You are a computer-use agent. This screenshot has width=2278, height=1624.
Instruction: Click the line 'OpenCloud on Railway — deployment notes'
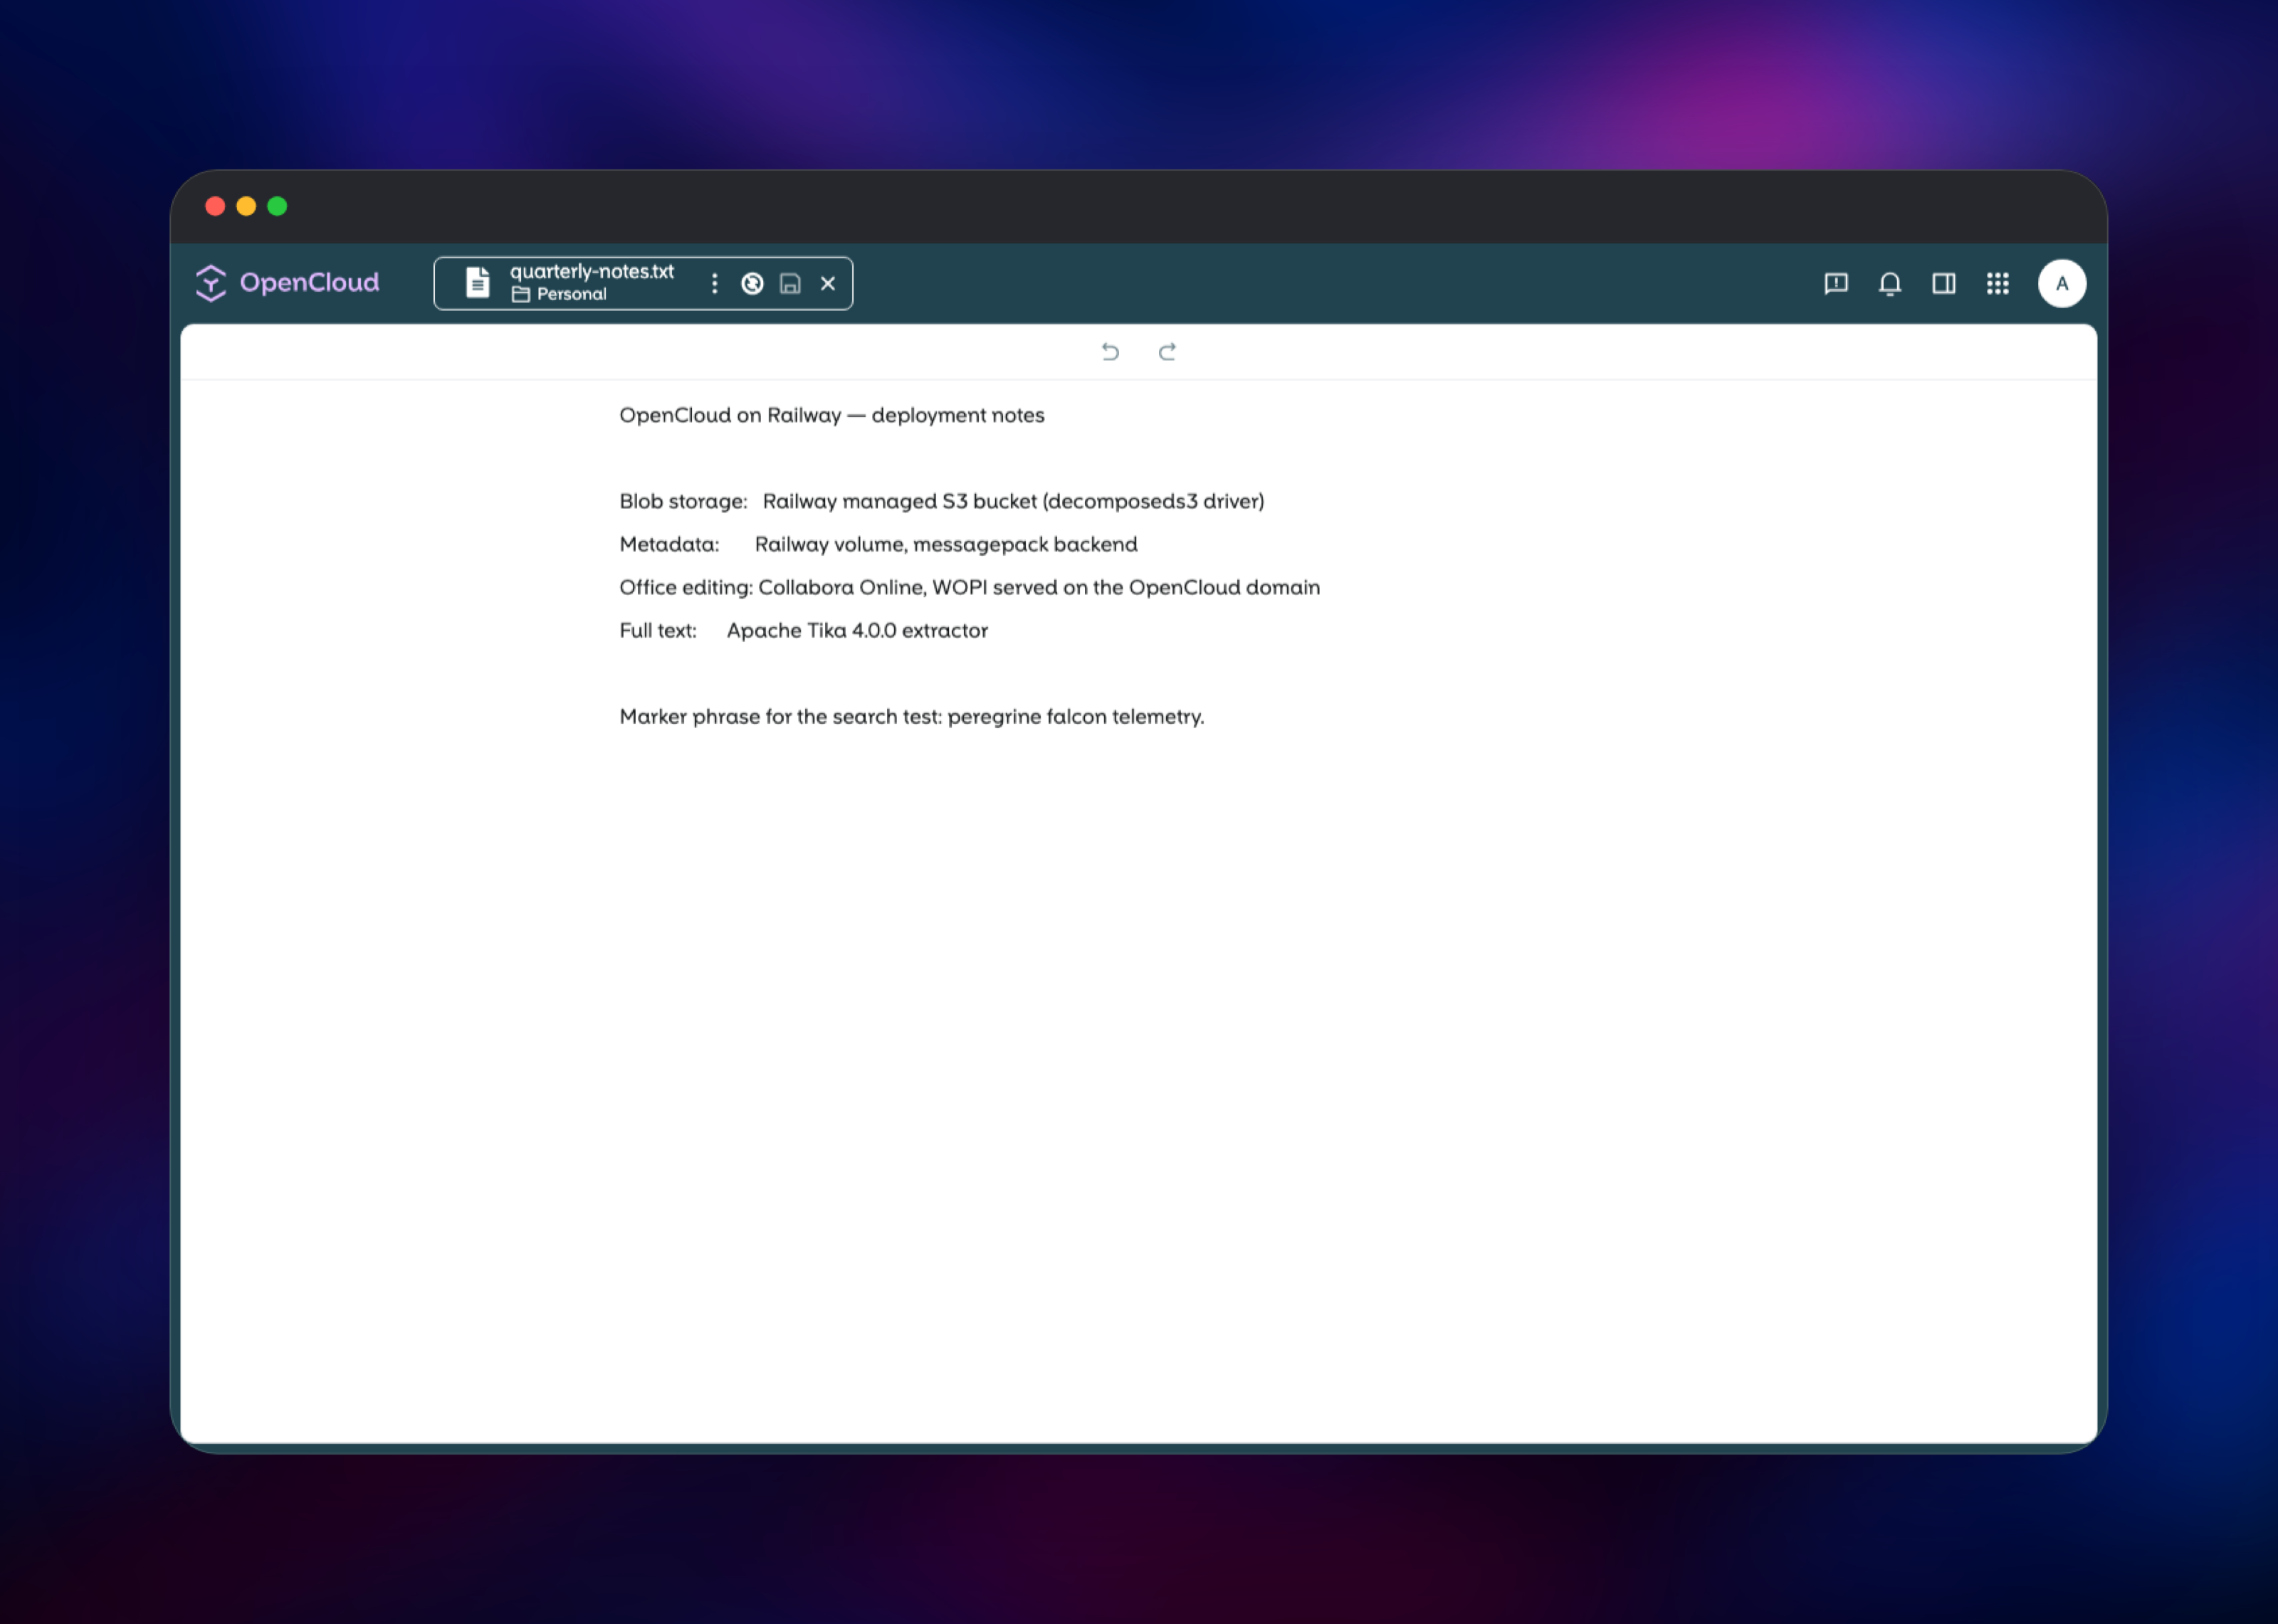(x=832, y=415)
